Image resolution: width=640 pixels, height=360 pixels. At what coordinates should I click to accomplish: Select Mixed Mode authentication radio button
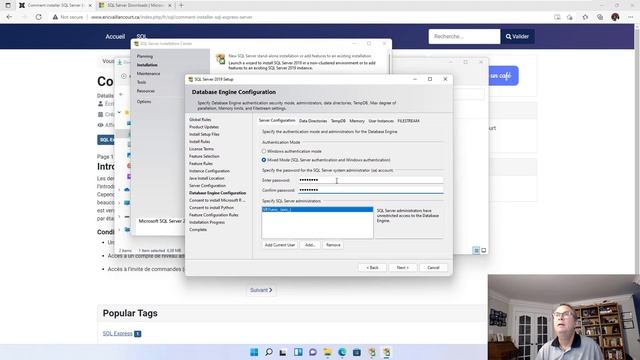click(264, 160)
